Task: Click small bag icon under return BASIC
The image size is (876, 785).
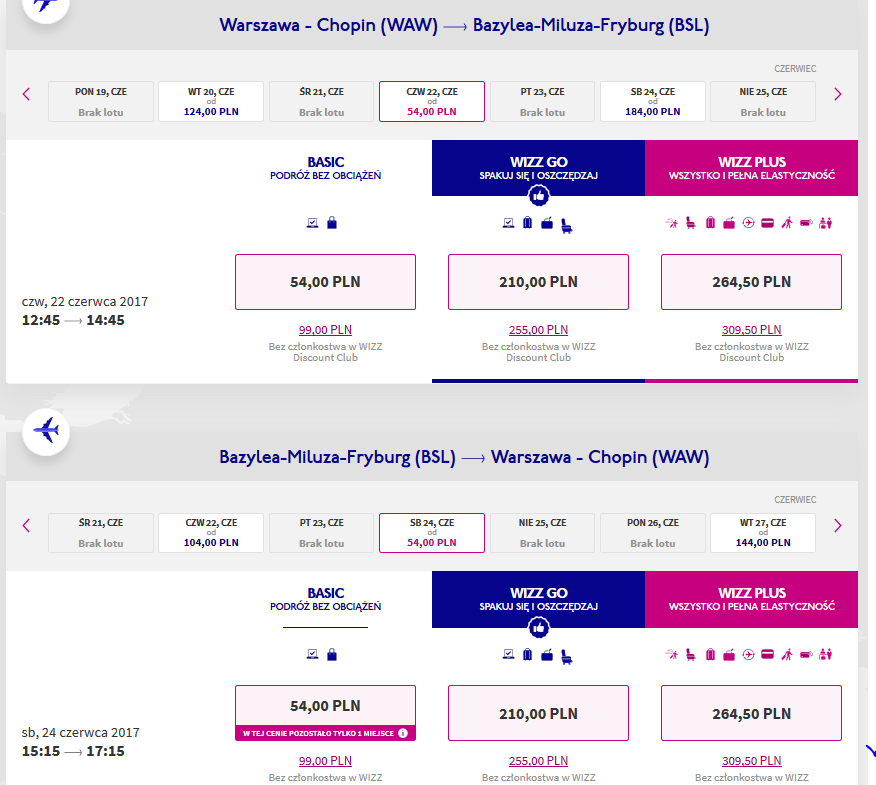Action: click(332, 654)
